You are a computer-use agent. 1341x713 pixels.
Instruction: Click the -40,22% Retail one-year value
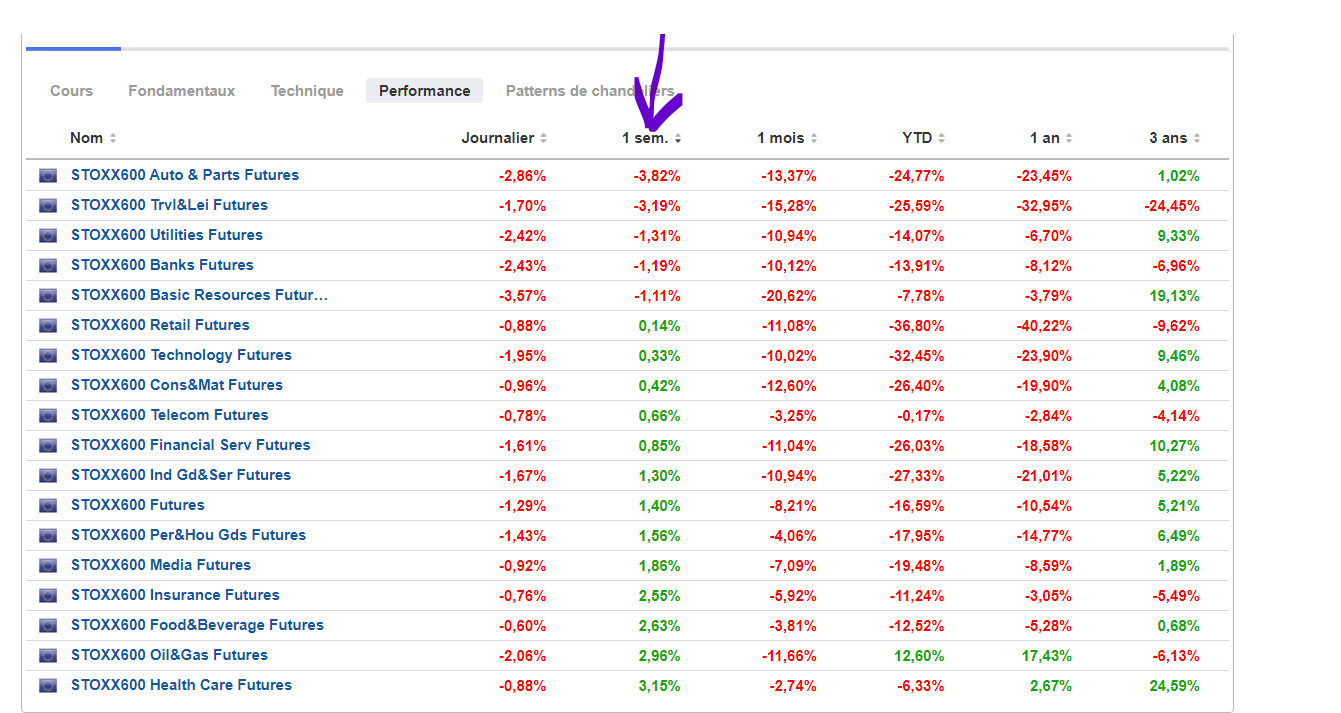pyautogui.click(x=1044, y=326)
